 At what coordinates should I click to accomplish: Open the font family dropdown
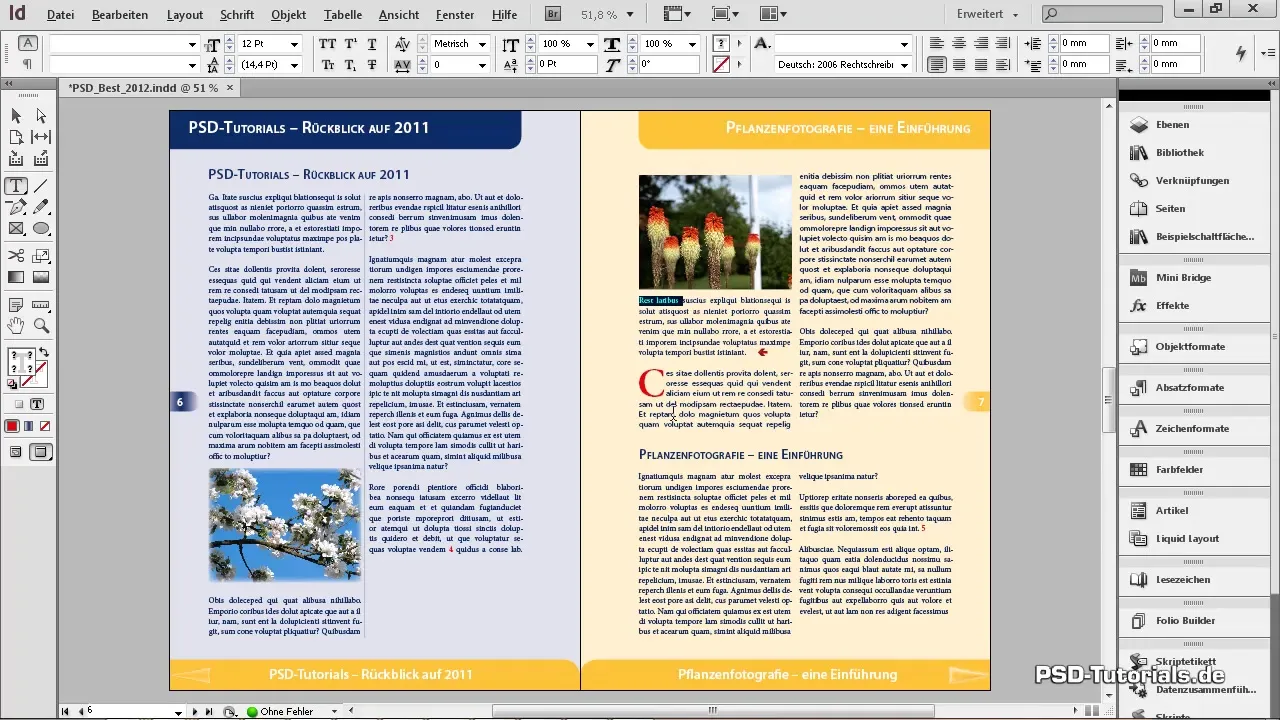click(x=192, y=45)
